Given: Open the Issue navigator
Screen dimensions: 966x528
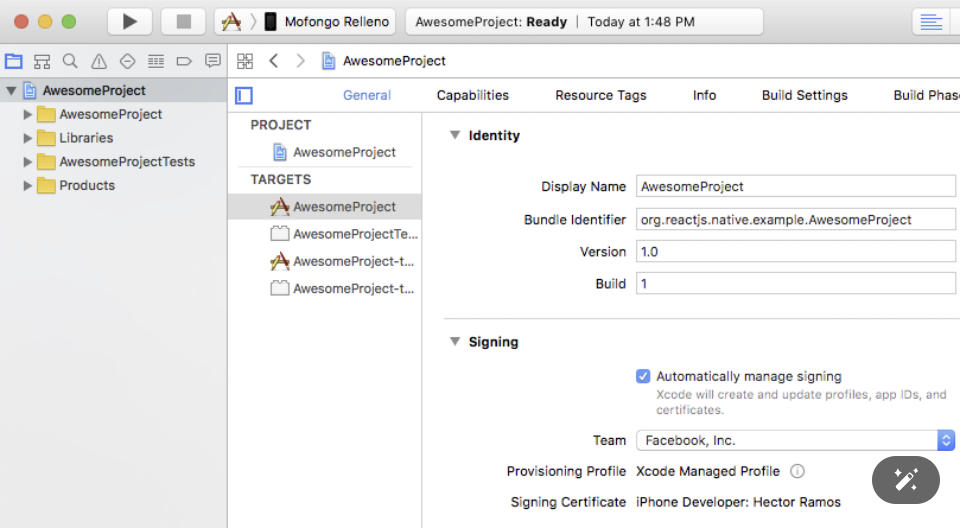Looking at the screenshot, I should (x=99, y=61).
